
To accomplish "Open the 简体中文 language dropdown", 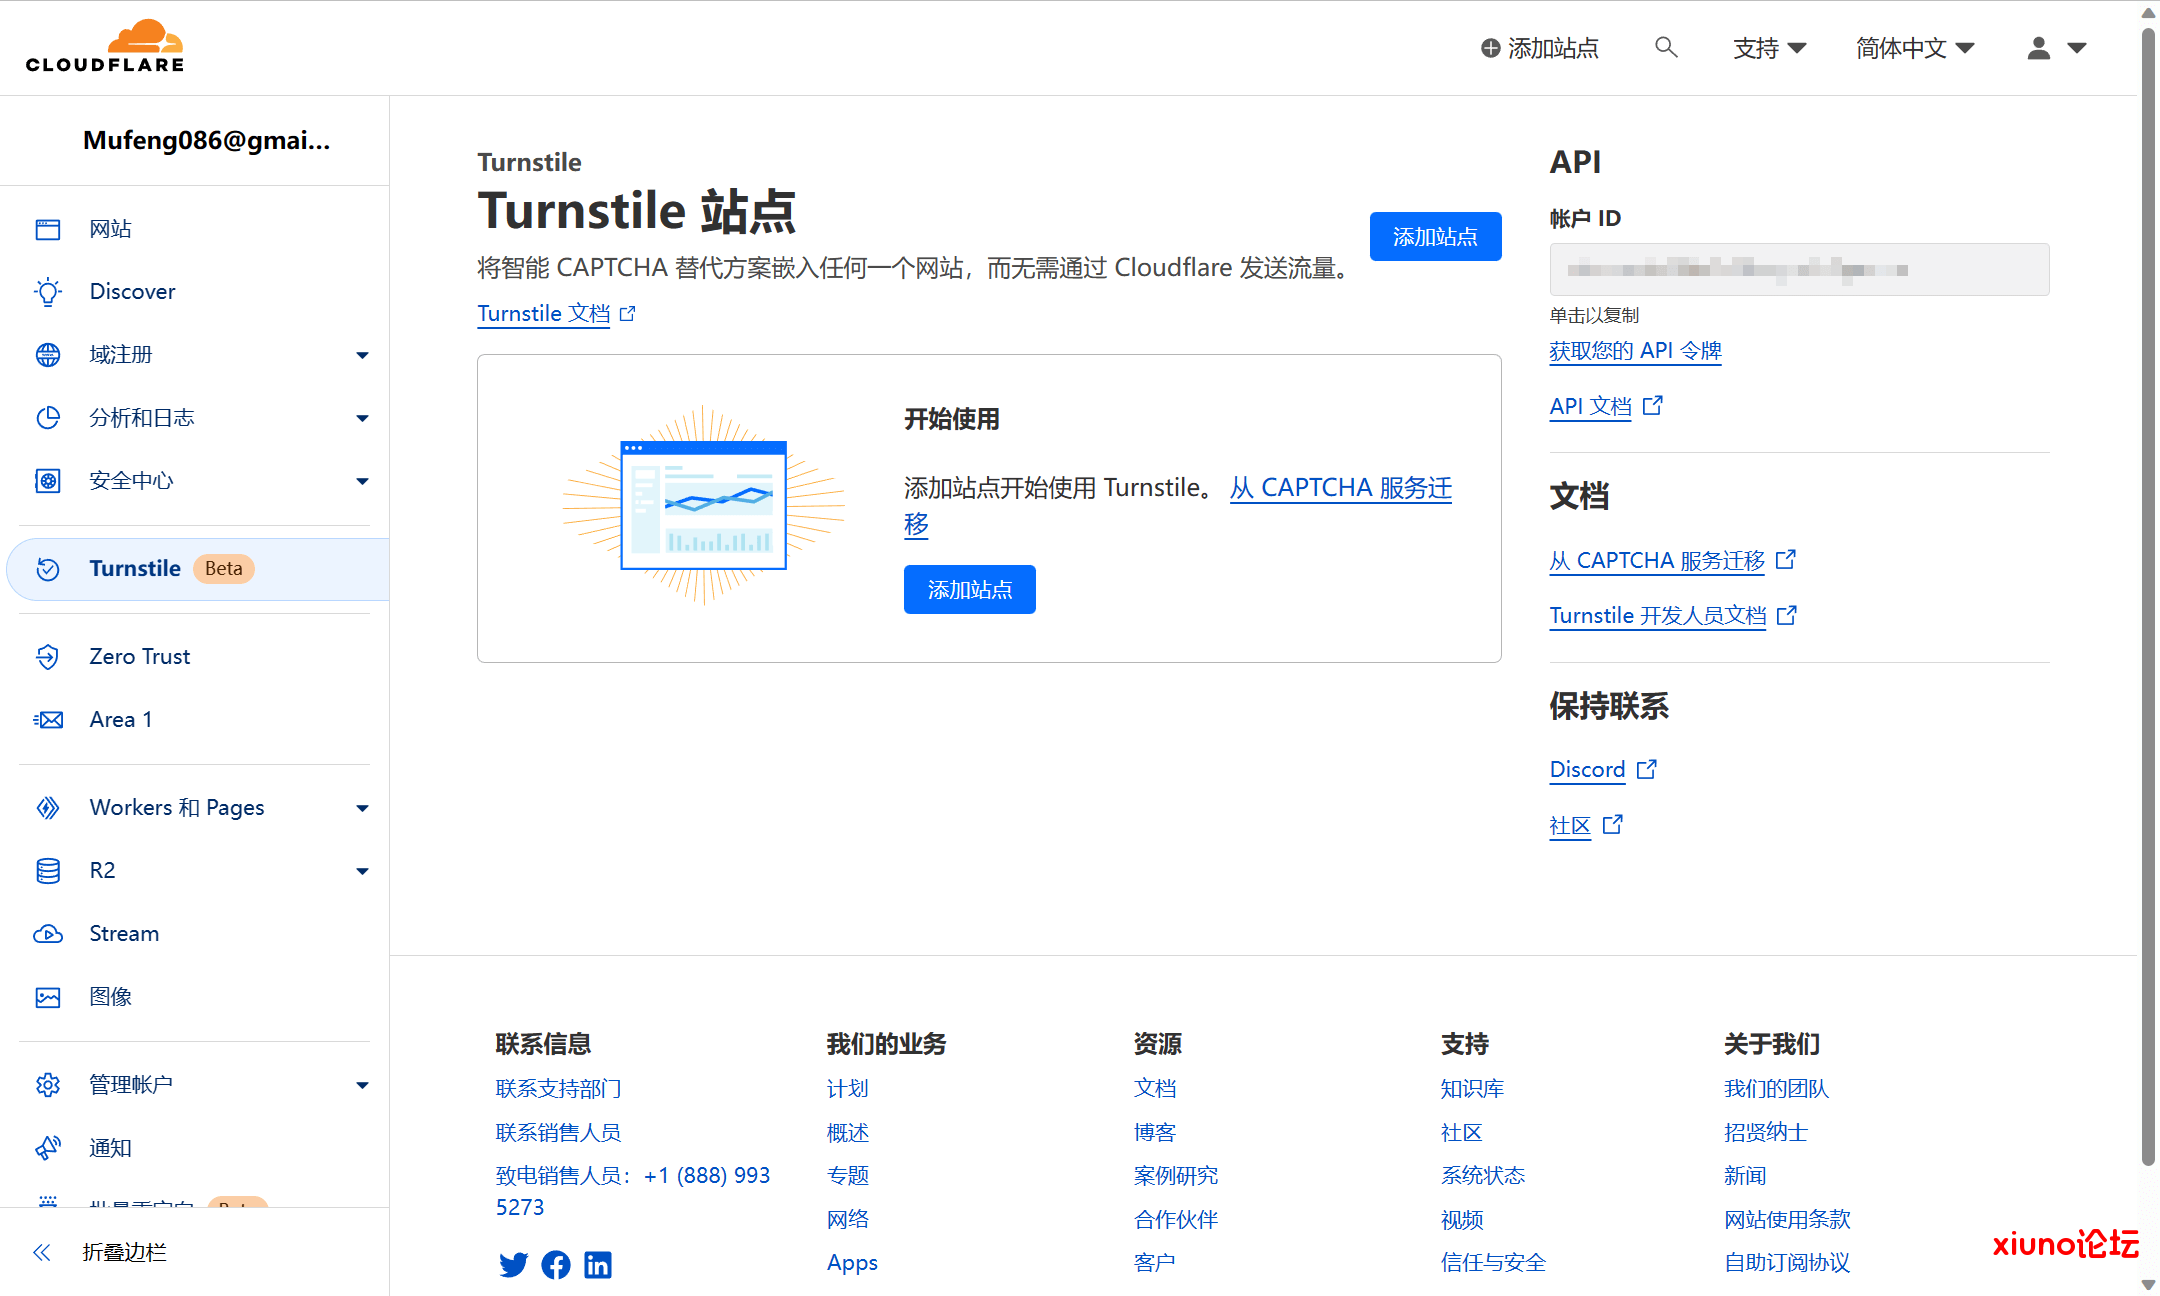I will point(1913,47).
